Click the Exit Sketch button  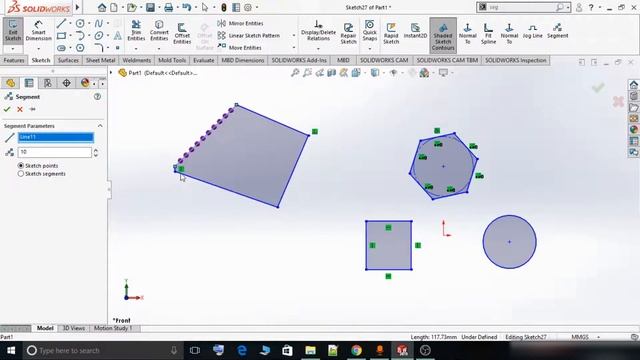pos(13,31)
